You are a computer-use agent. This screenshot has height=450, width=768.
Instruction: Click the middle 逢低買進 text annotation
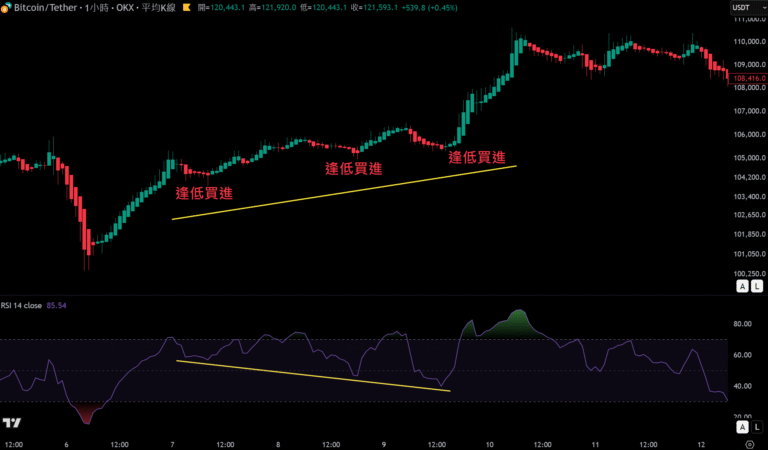coord(353,169)
